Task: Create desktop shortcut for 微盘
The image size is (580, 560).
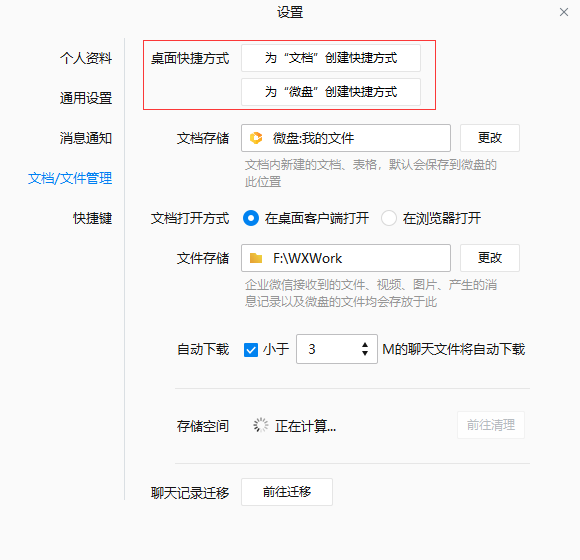Action: click(x=331, y=92)
